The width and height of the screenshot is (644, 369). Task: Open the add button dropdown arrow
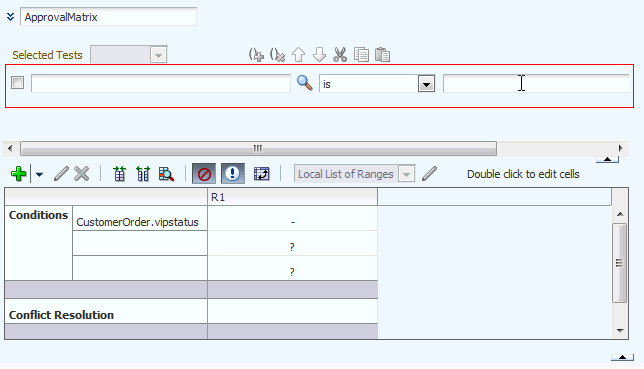pos(39,174)
